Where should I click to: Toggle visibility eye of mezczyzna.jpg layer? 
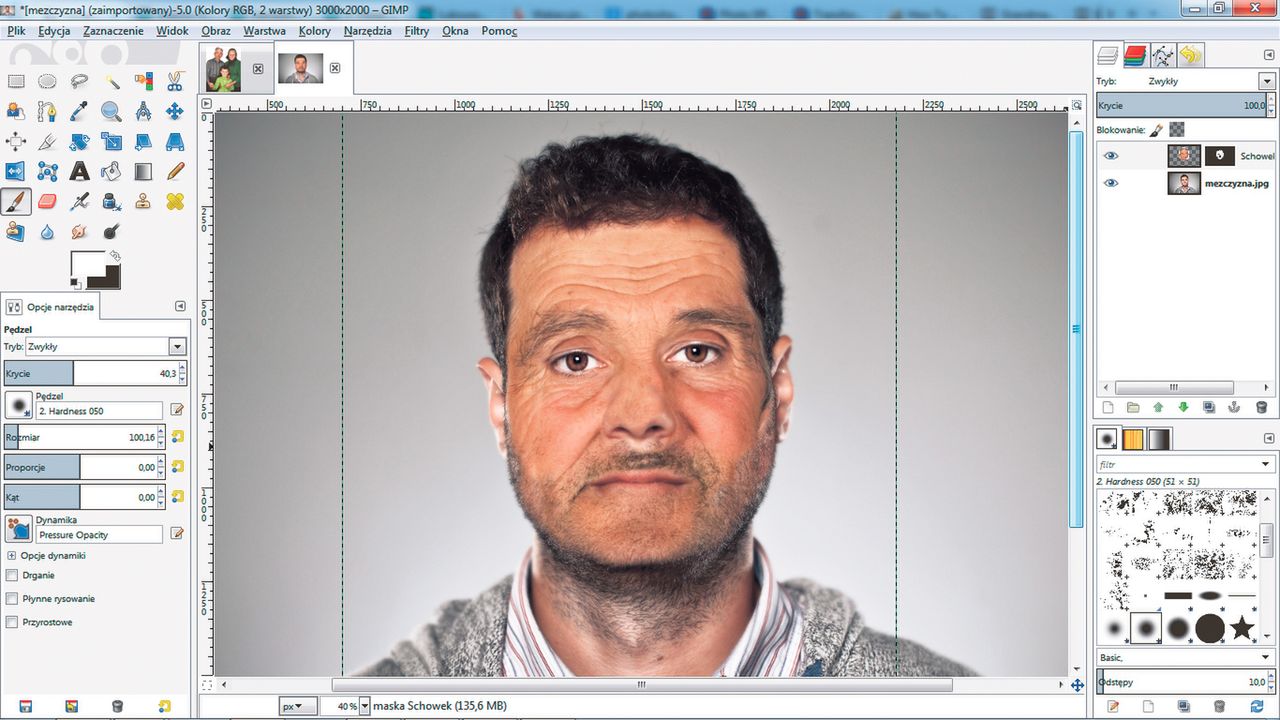tap(1110, 183)
